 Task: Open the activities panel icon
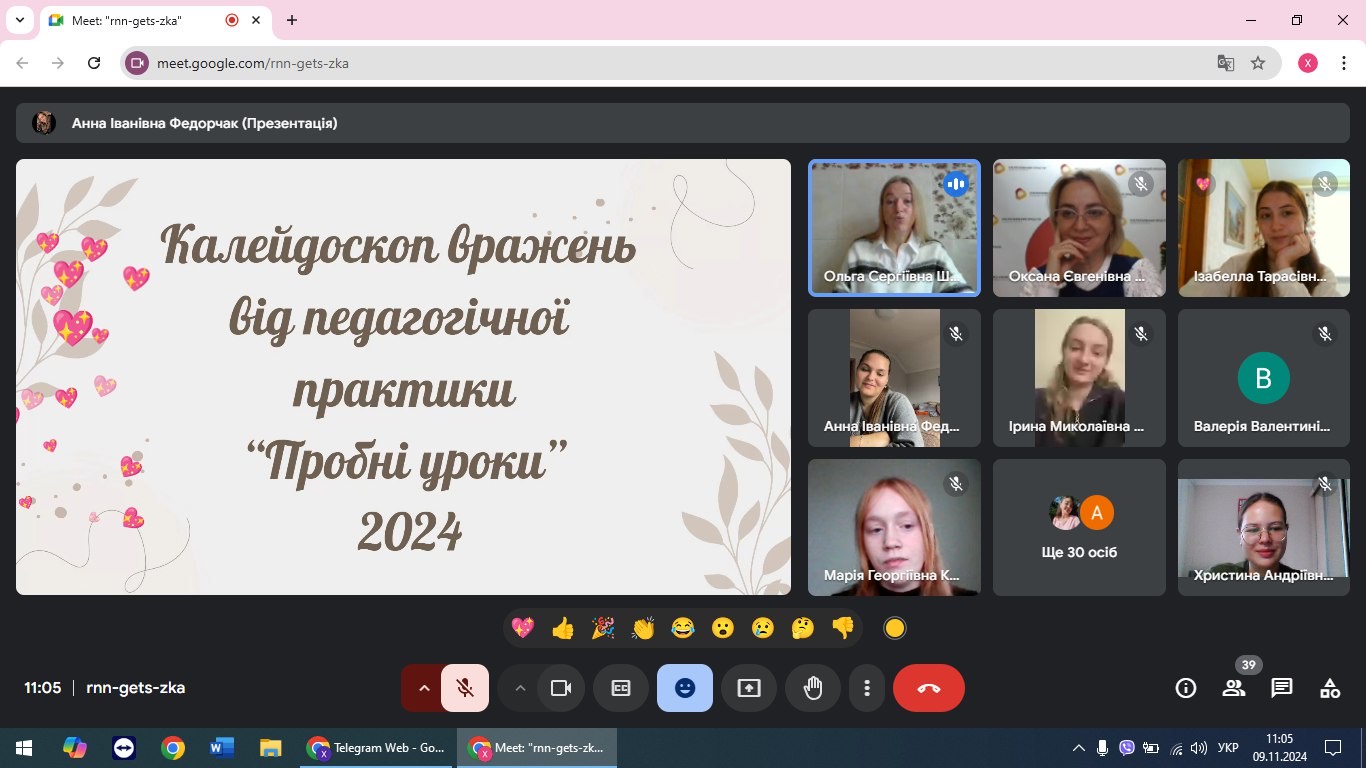[1330, 688]
